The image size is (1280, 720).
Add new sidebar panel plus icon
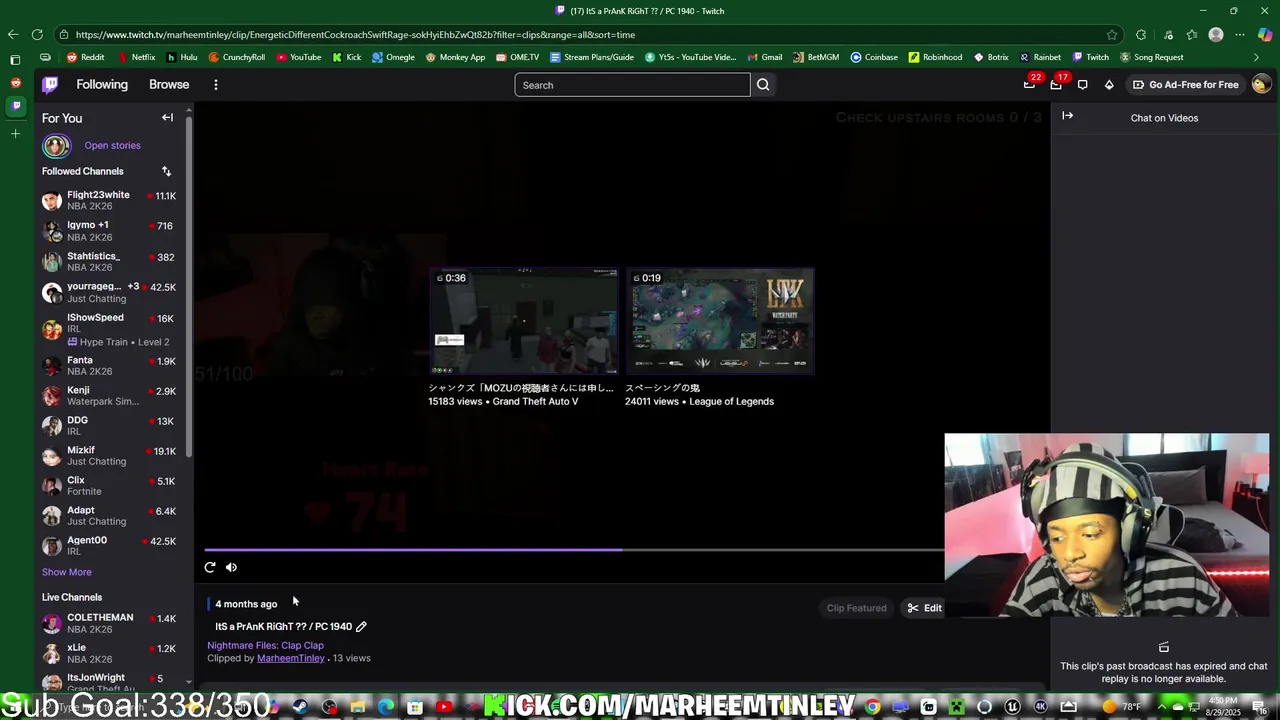pos(15,133)
